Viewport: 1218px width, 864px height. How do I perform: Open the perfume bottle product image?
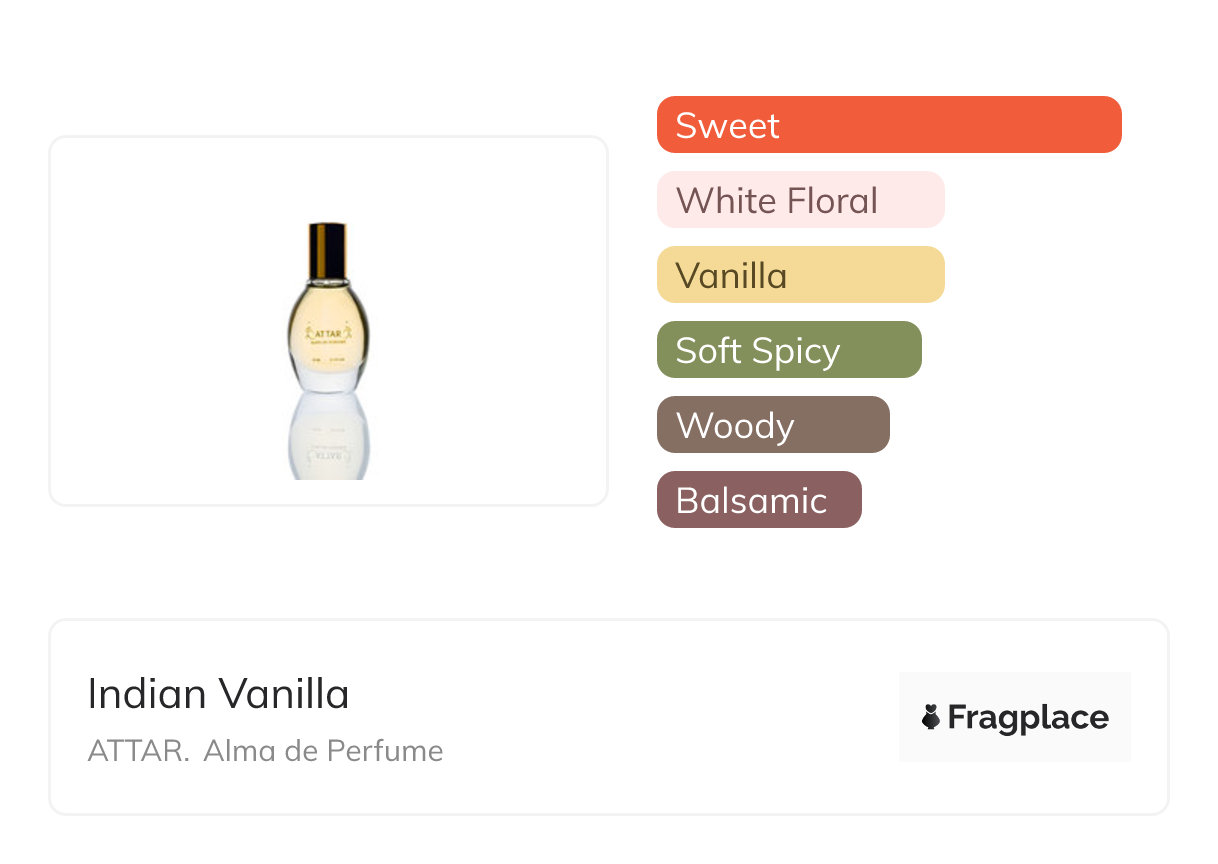[x=328, y=322]
